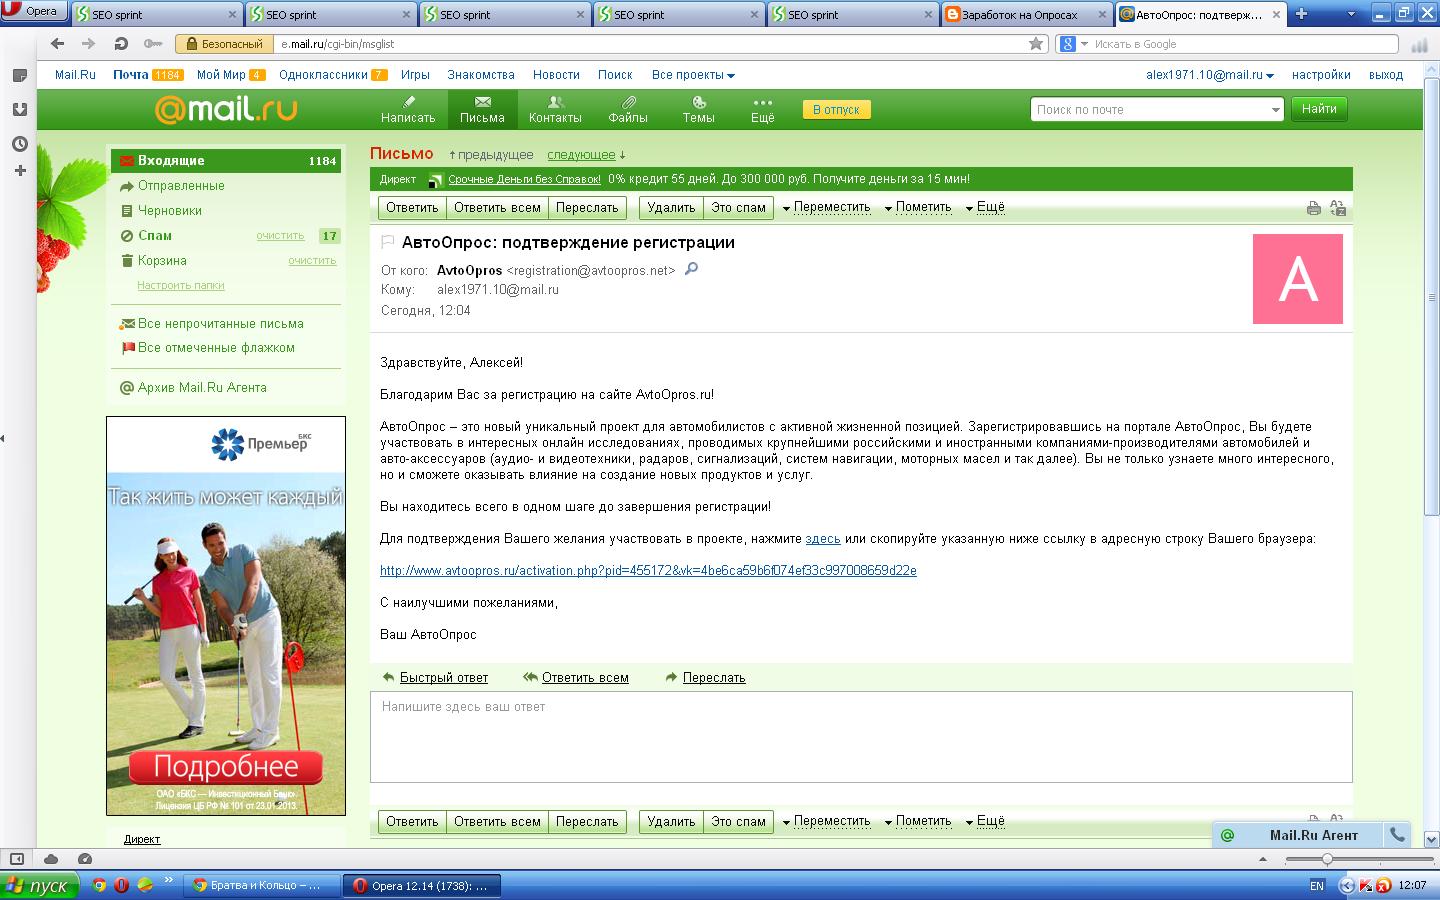This screenshot has height=900, width=1440.
Task: Click the Opera Turbo icon in status bar
Action: (85, 859)
